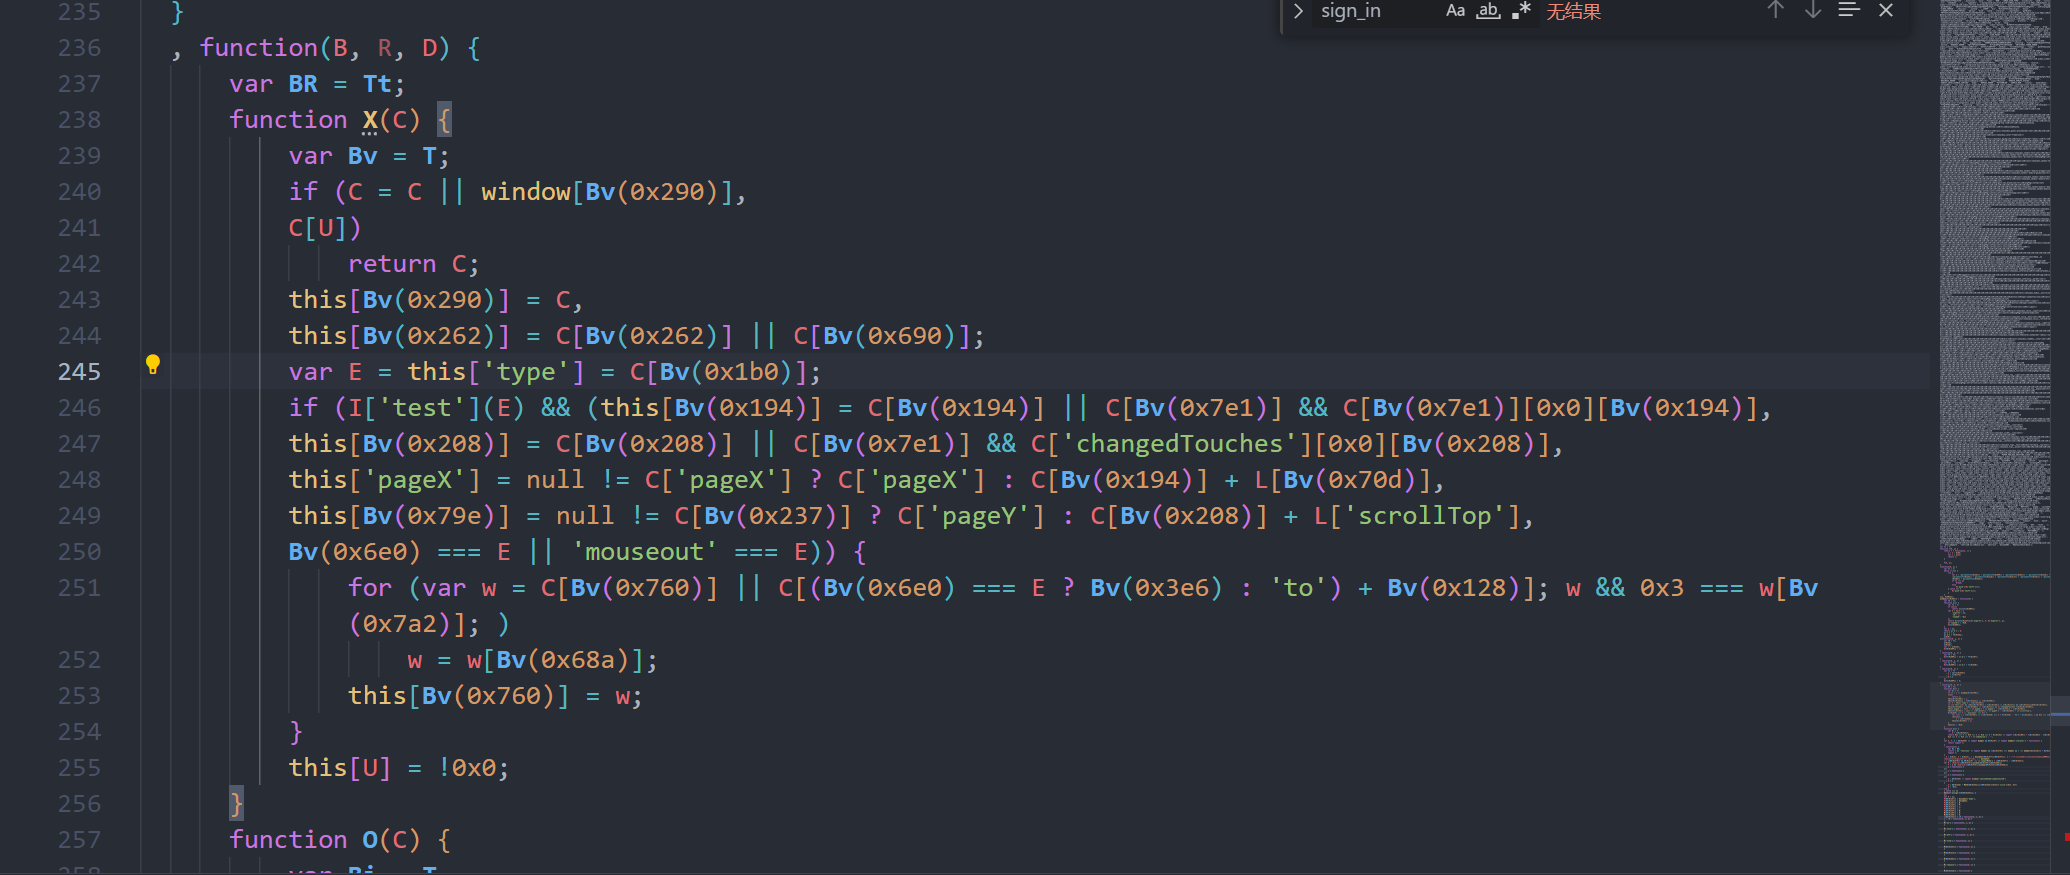The width and height of the screenshot is (2070, 875).
Task: Click '0x690' hex value on line 244
Action: (905, 336)
